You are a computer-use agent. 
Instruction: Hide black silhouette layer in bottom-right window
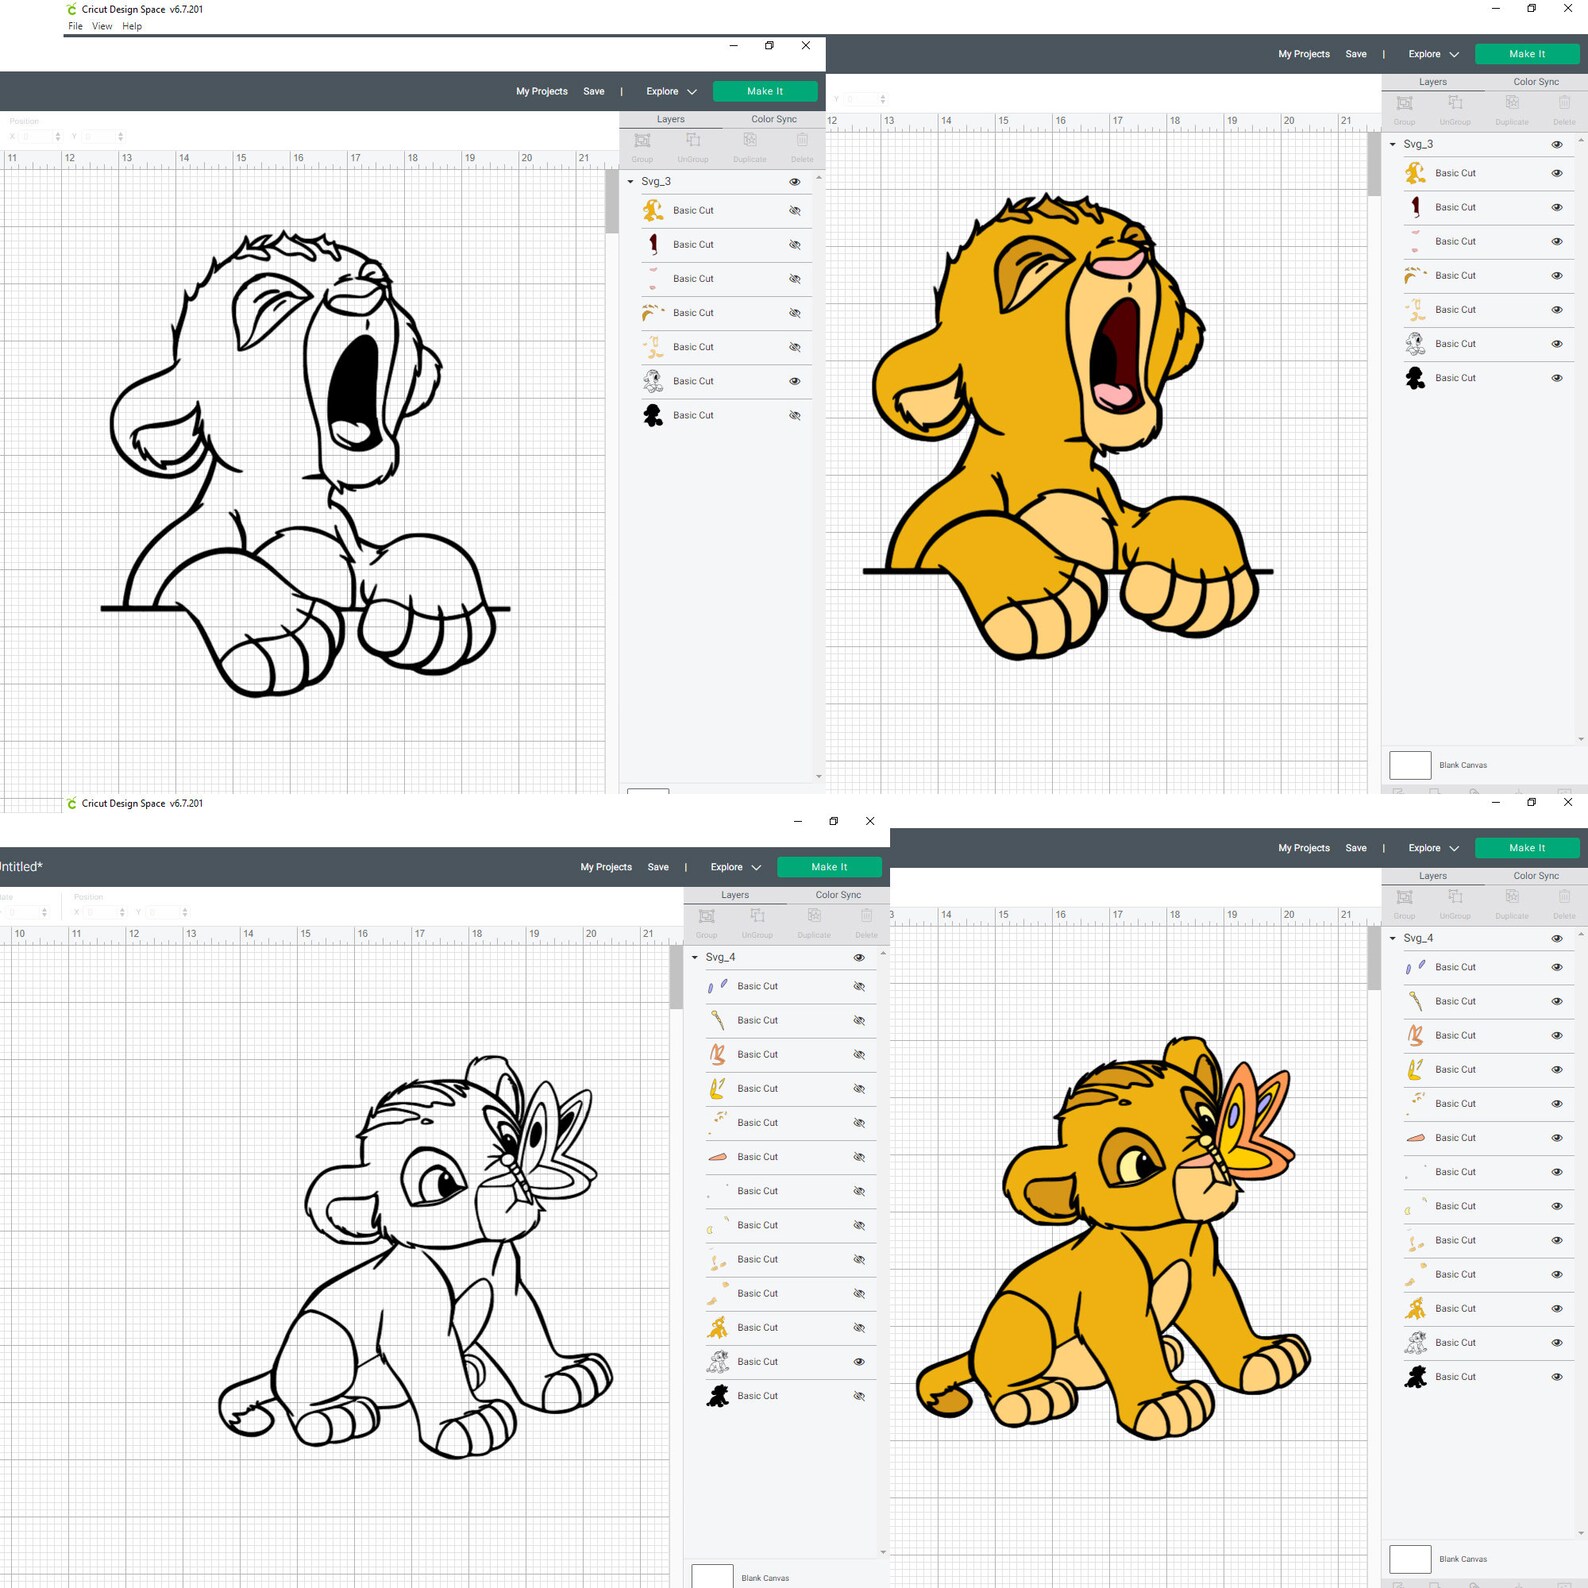click(1557, 1377)
